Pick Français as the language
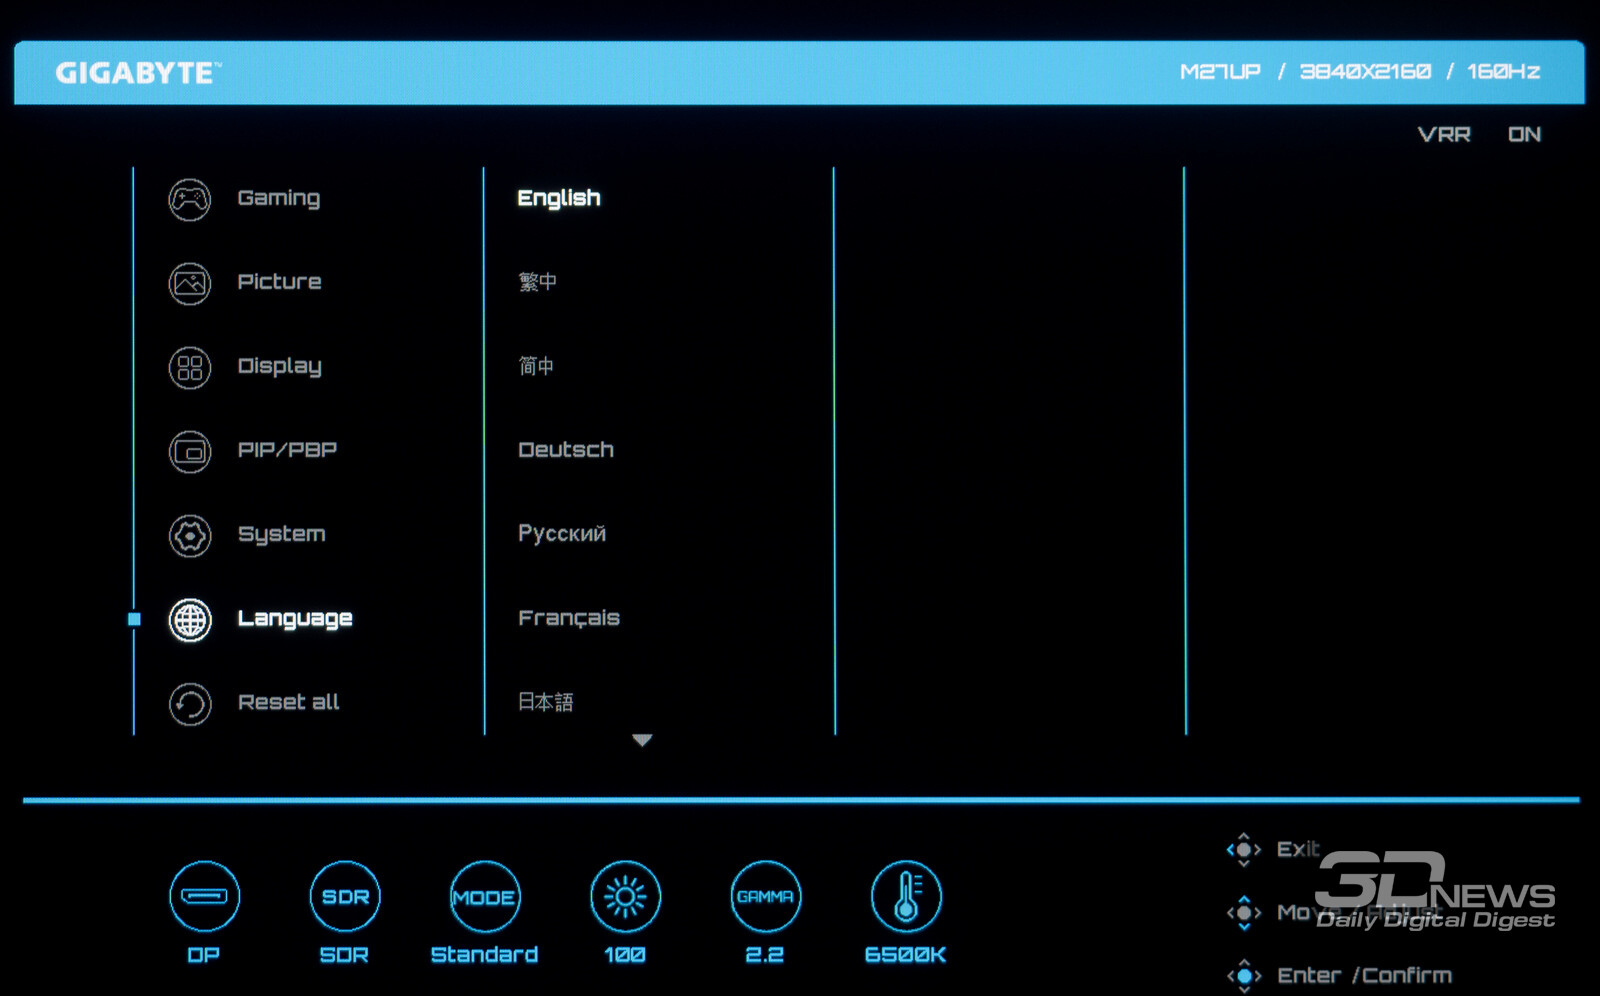The height and width of the screenshot is (996, 1600). coord(569,618)
